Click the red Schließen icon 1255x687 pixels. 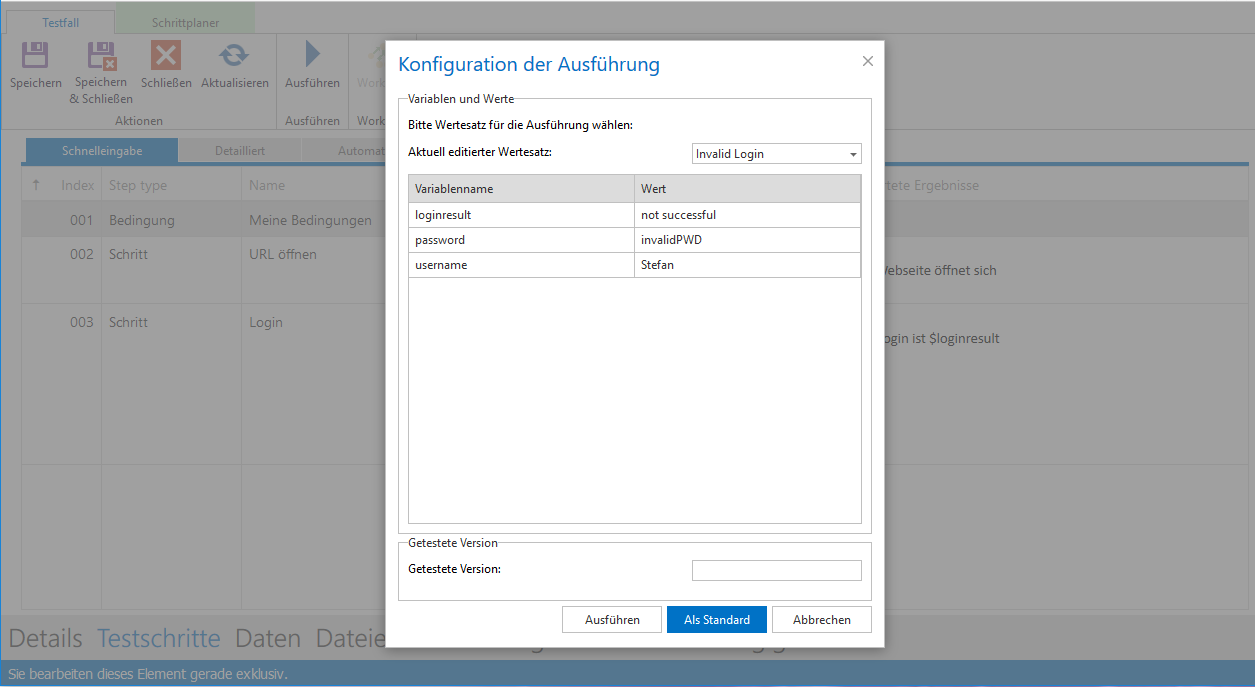(x=166, y=56)
